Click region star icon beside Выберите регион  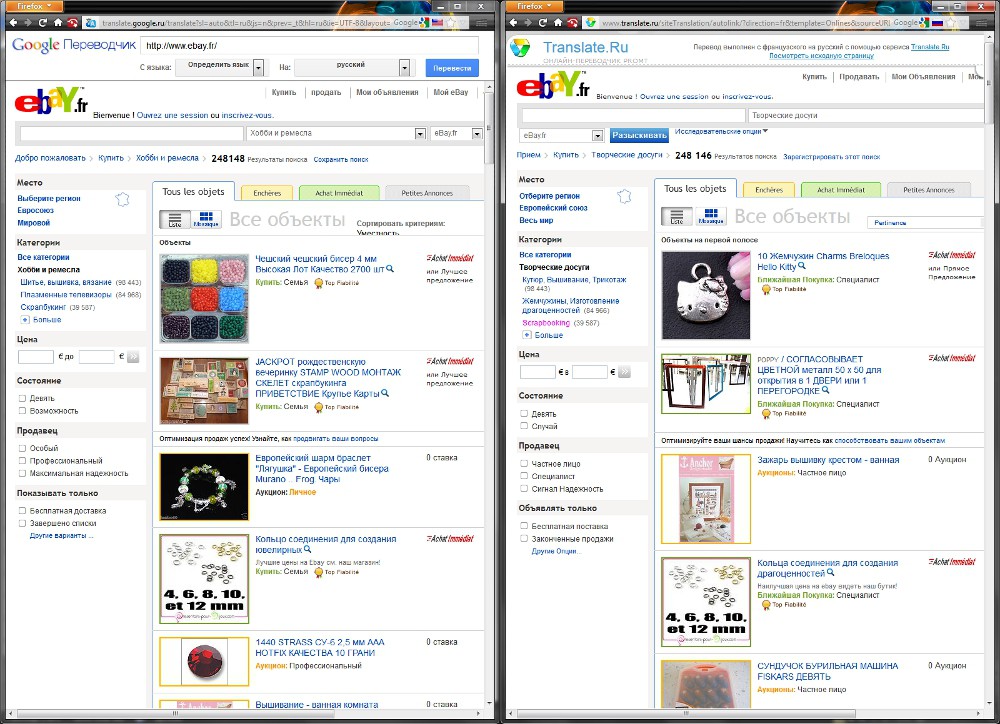click(x=122, y=199)
